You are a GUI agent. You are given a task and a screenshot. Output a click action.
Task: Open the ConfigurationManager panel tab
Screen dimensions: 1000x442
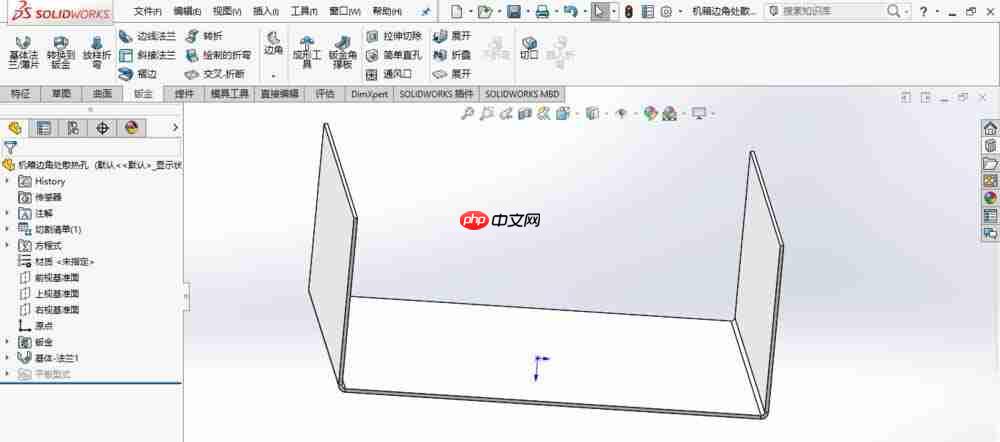point(73,128)
